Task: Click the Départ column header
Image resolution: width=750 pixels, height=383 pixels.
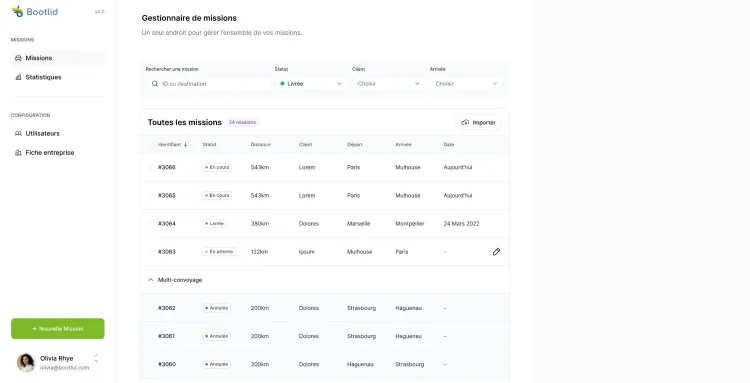Action: pos(354,144)
